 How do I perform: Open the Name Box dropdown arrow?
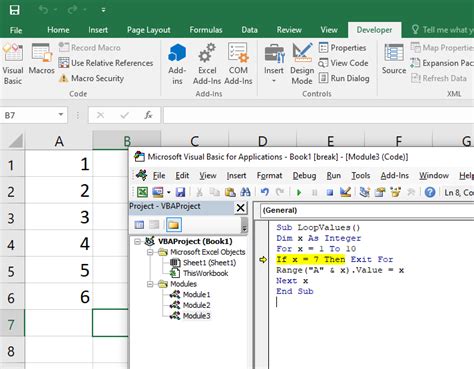(61, 115)
